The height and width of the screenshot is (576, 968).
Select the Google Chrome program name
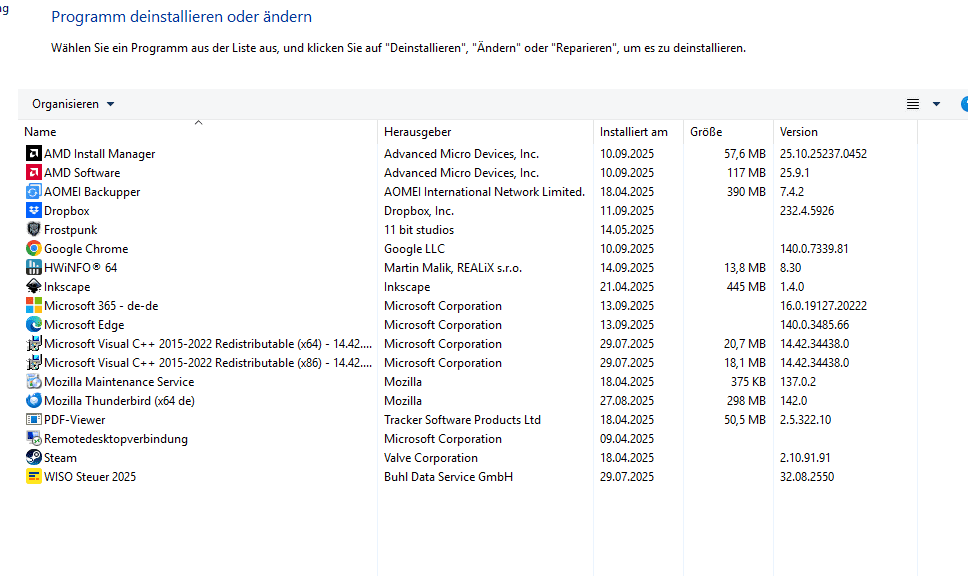(86, 249)
